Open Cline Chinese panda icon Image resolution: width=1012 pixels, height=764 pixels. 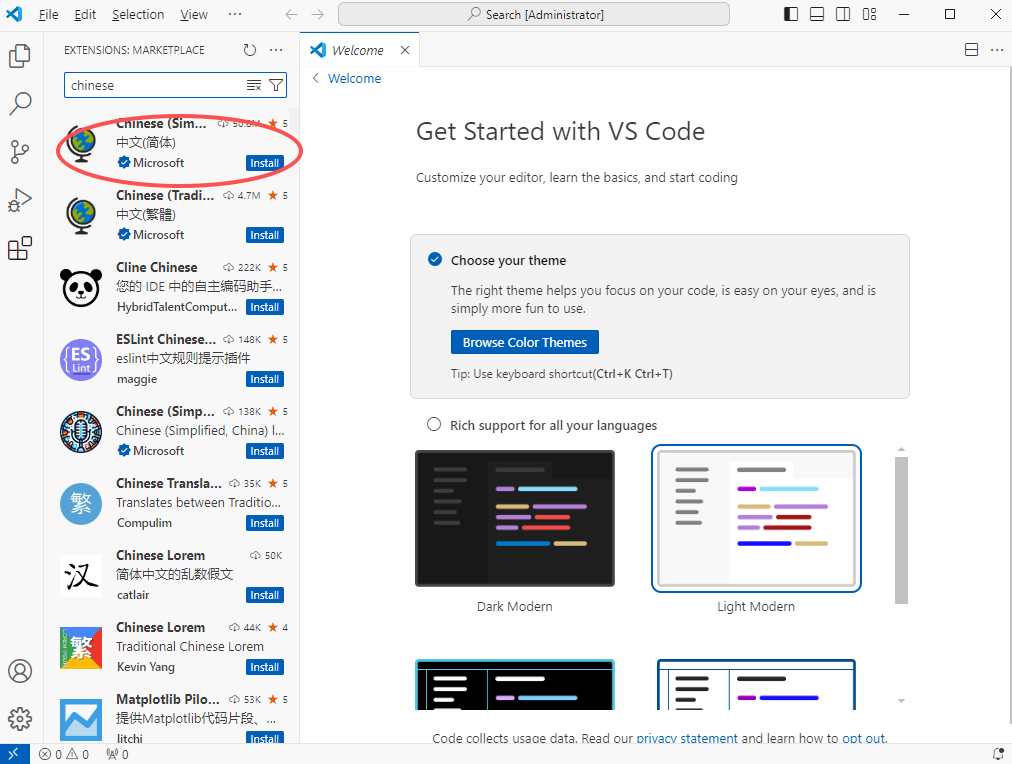pos(81,287)
